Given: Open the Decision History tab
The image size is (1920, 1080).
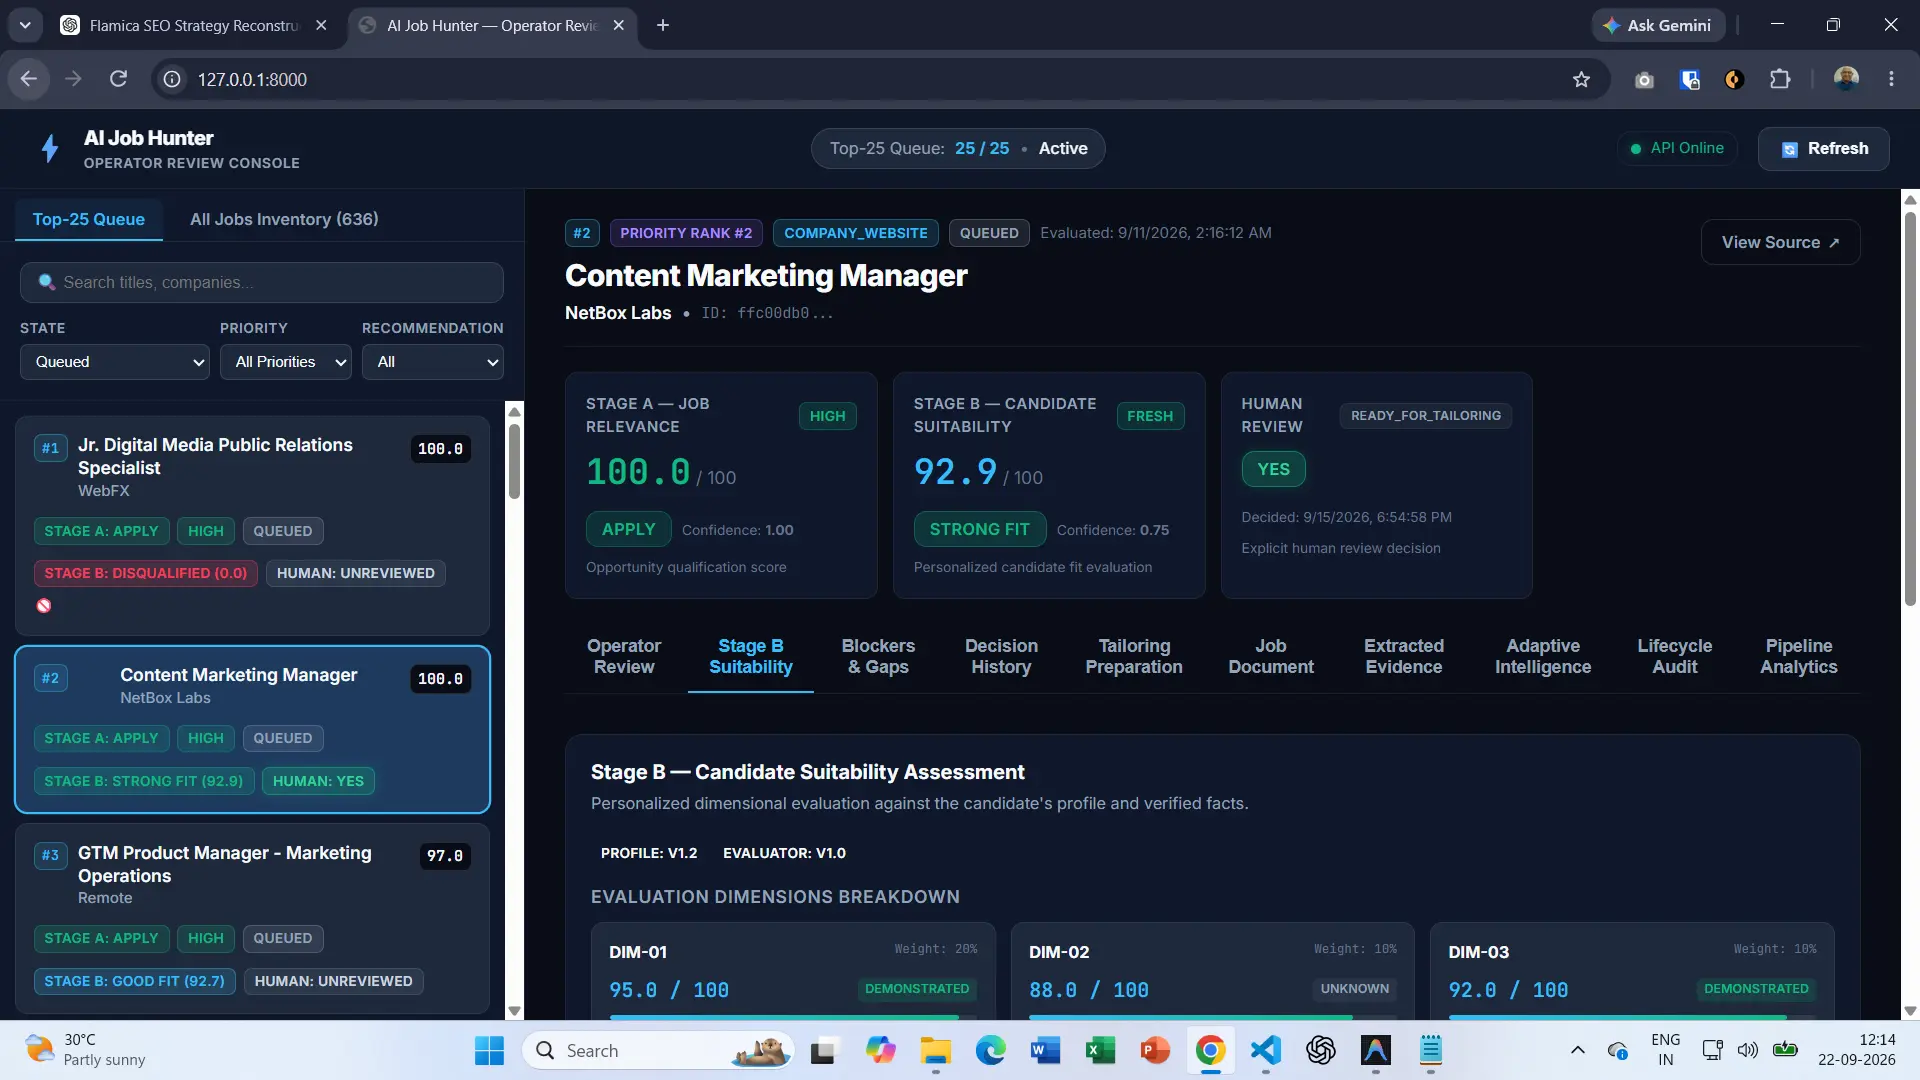Looking at the screenshot, I should (1001, 657).
